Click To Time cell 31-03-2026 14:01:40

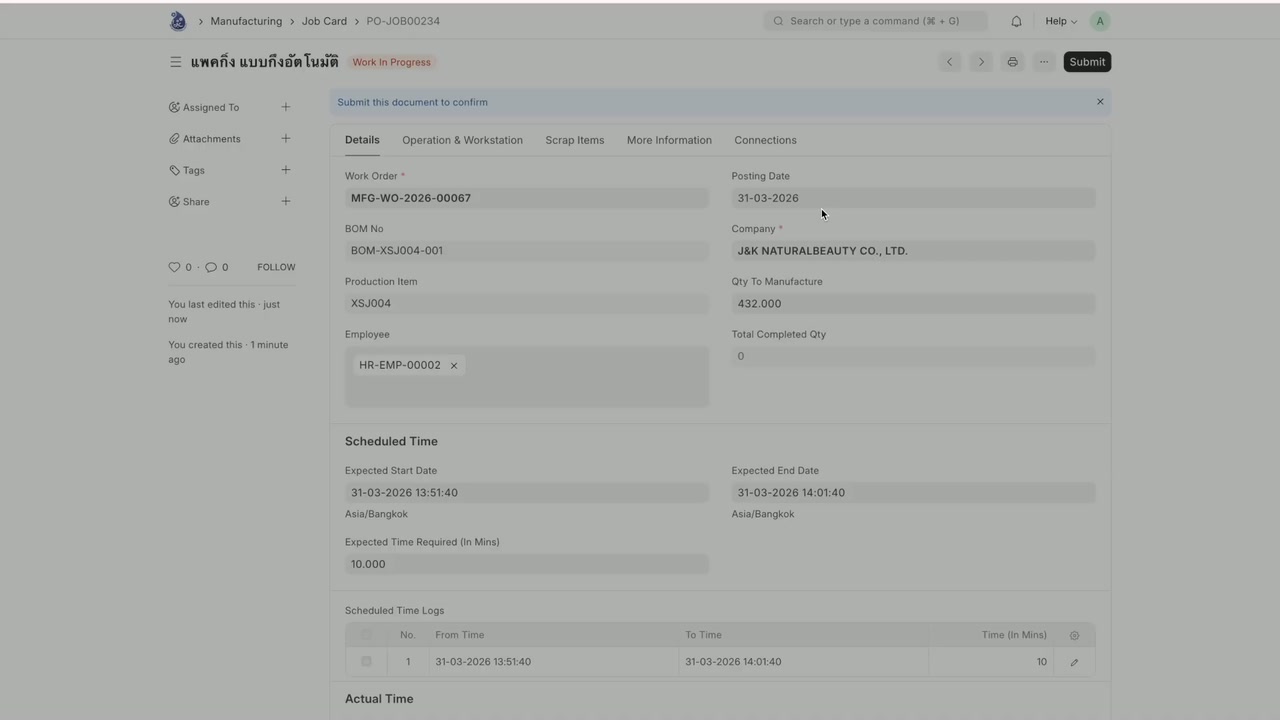pos(803,662)
